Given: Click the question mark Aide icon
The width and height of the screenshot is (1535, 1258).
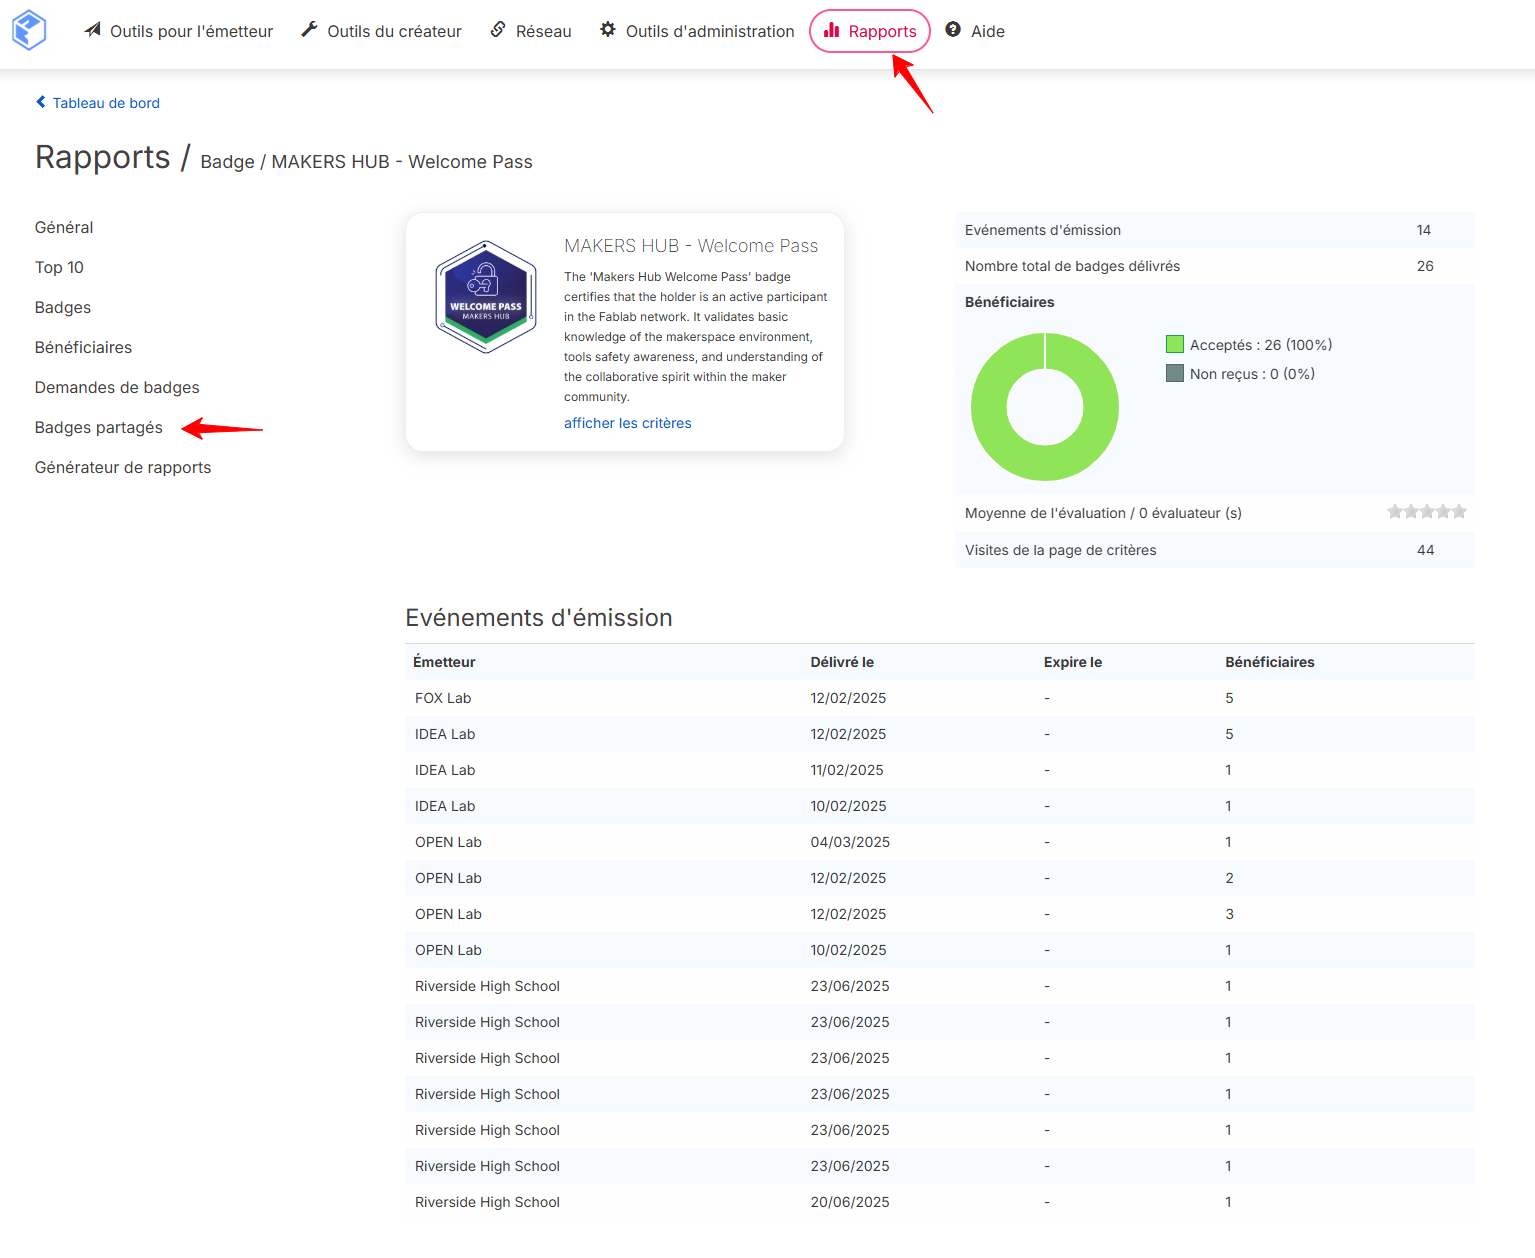Looking at the screenshot, I should click(953, 30).
